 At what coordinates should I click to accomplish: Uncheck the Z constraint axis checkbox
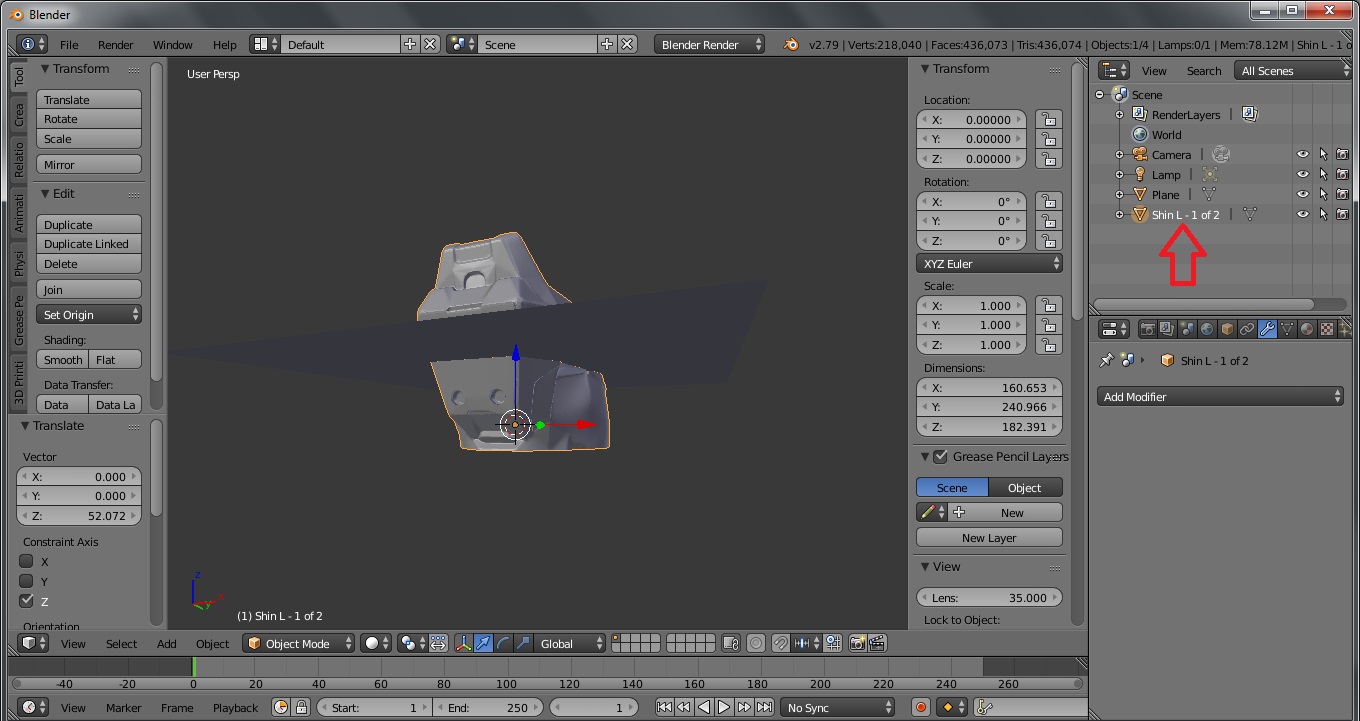[x=27, y=601]
